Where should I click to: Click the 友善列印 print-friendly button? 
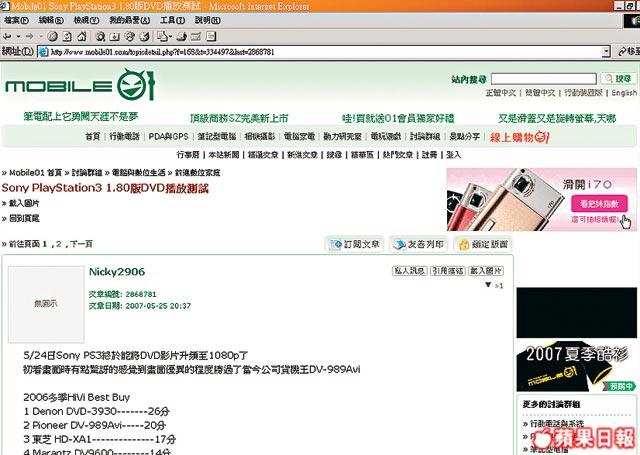click(419, 244)
